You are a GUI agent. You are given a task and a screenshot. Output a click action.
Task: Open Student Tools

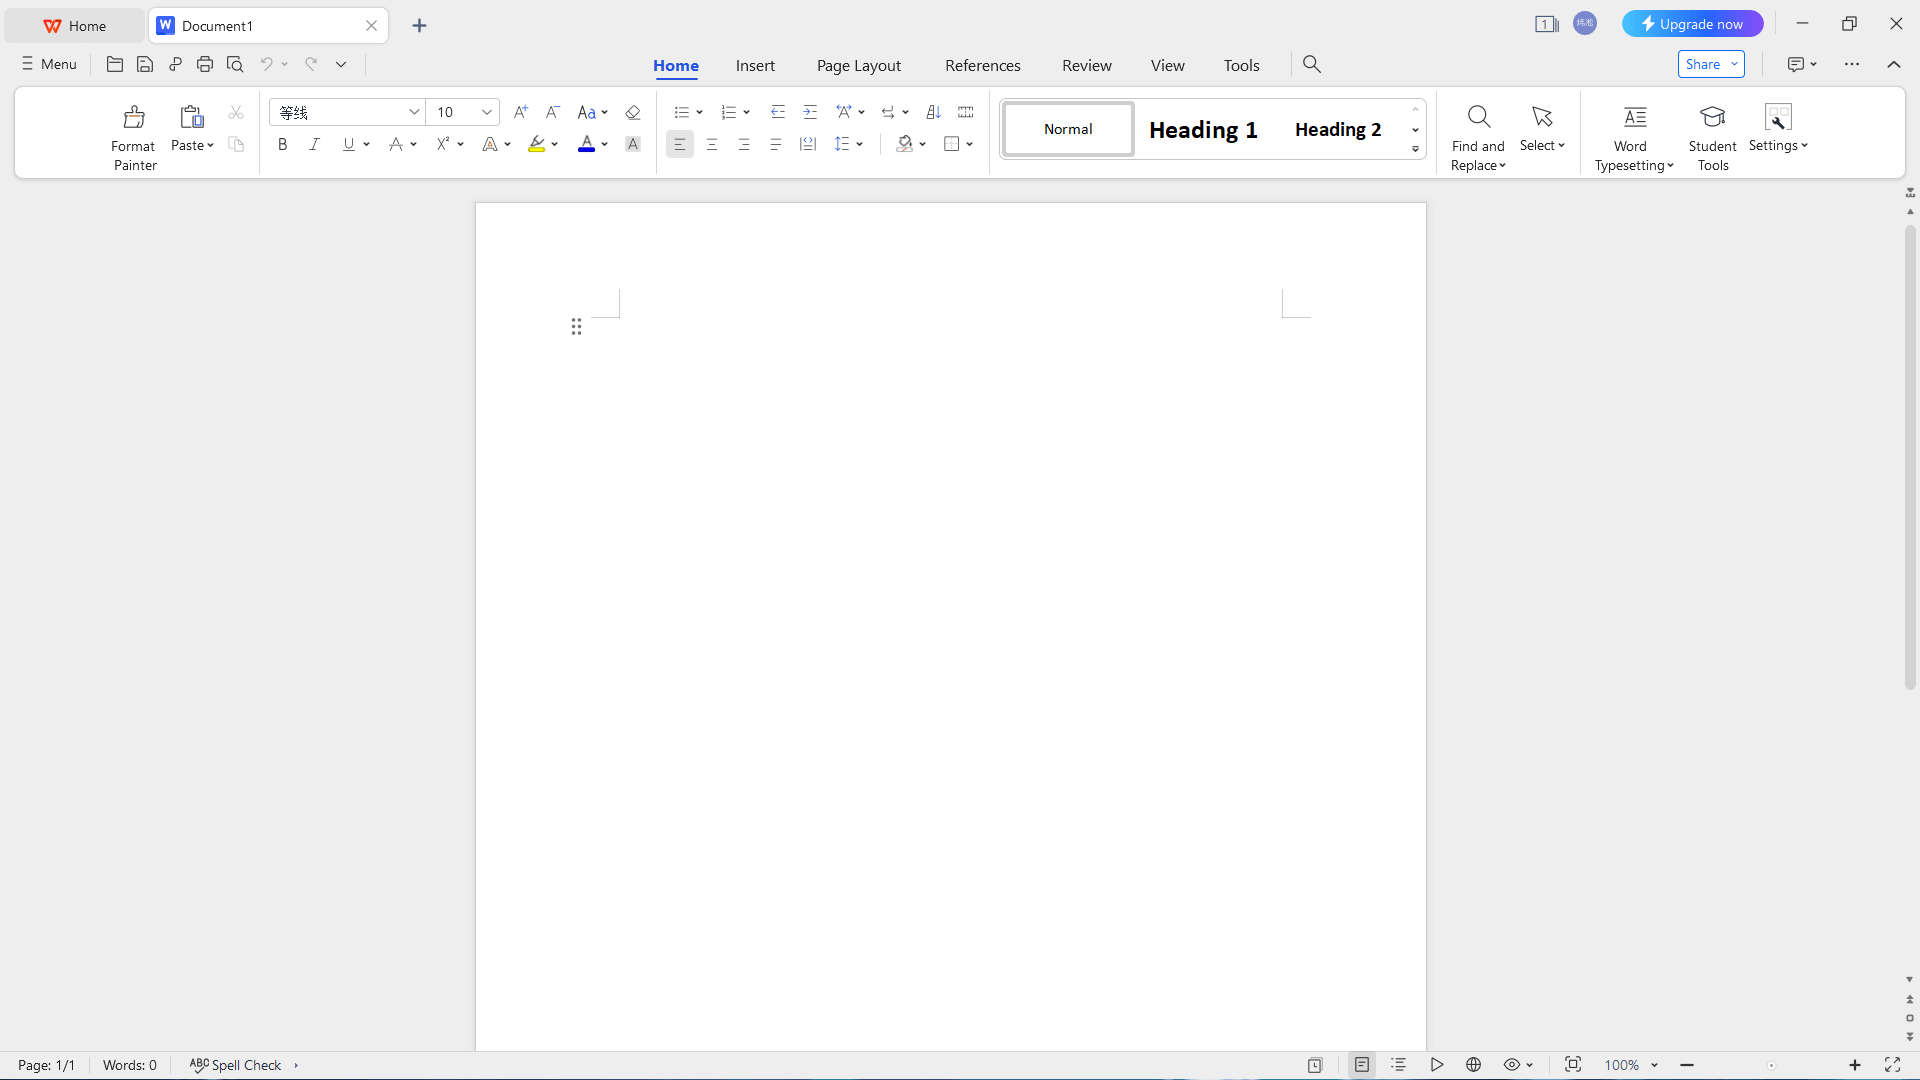[x=1712, y=133]
